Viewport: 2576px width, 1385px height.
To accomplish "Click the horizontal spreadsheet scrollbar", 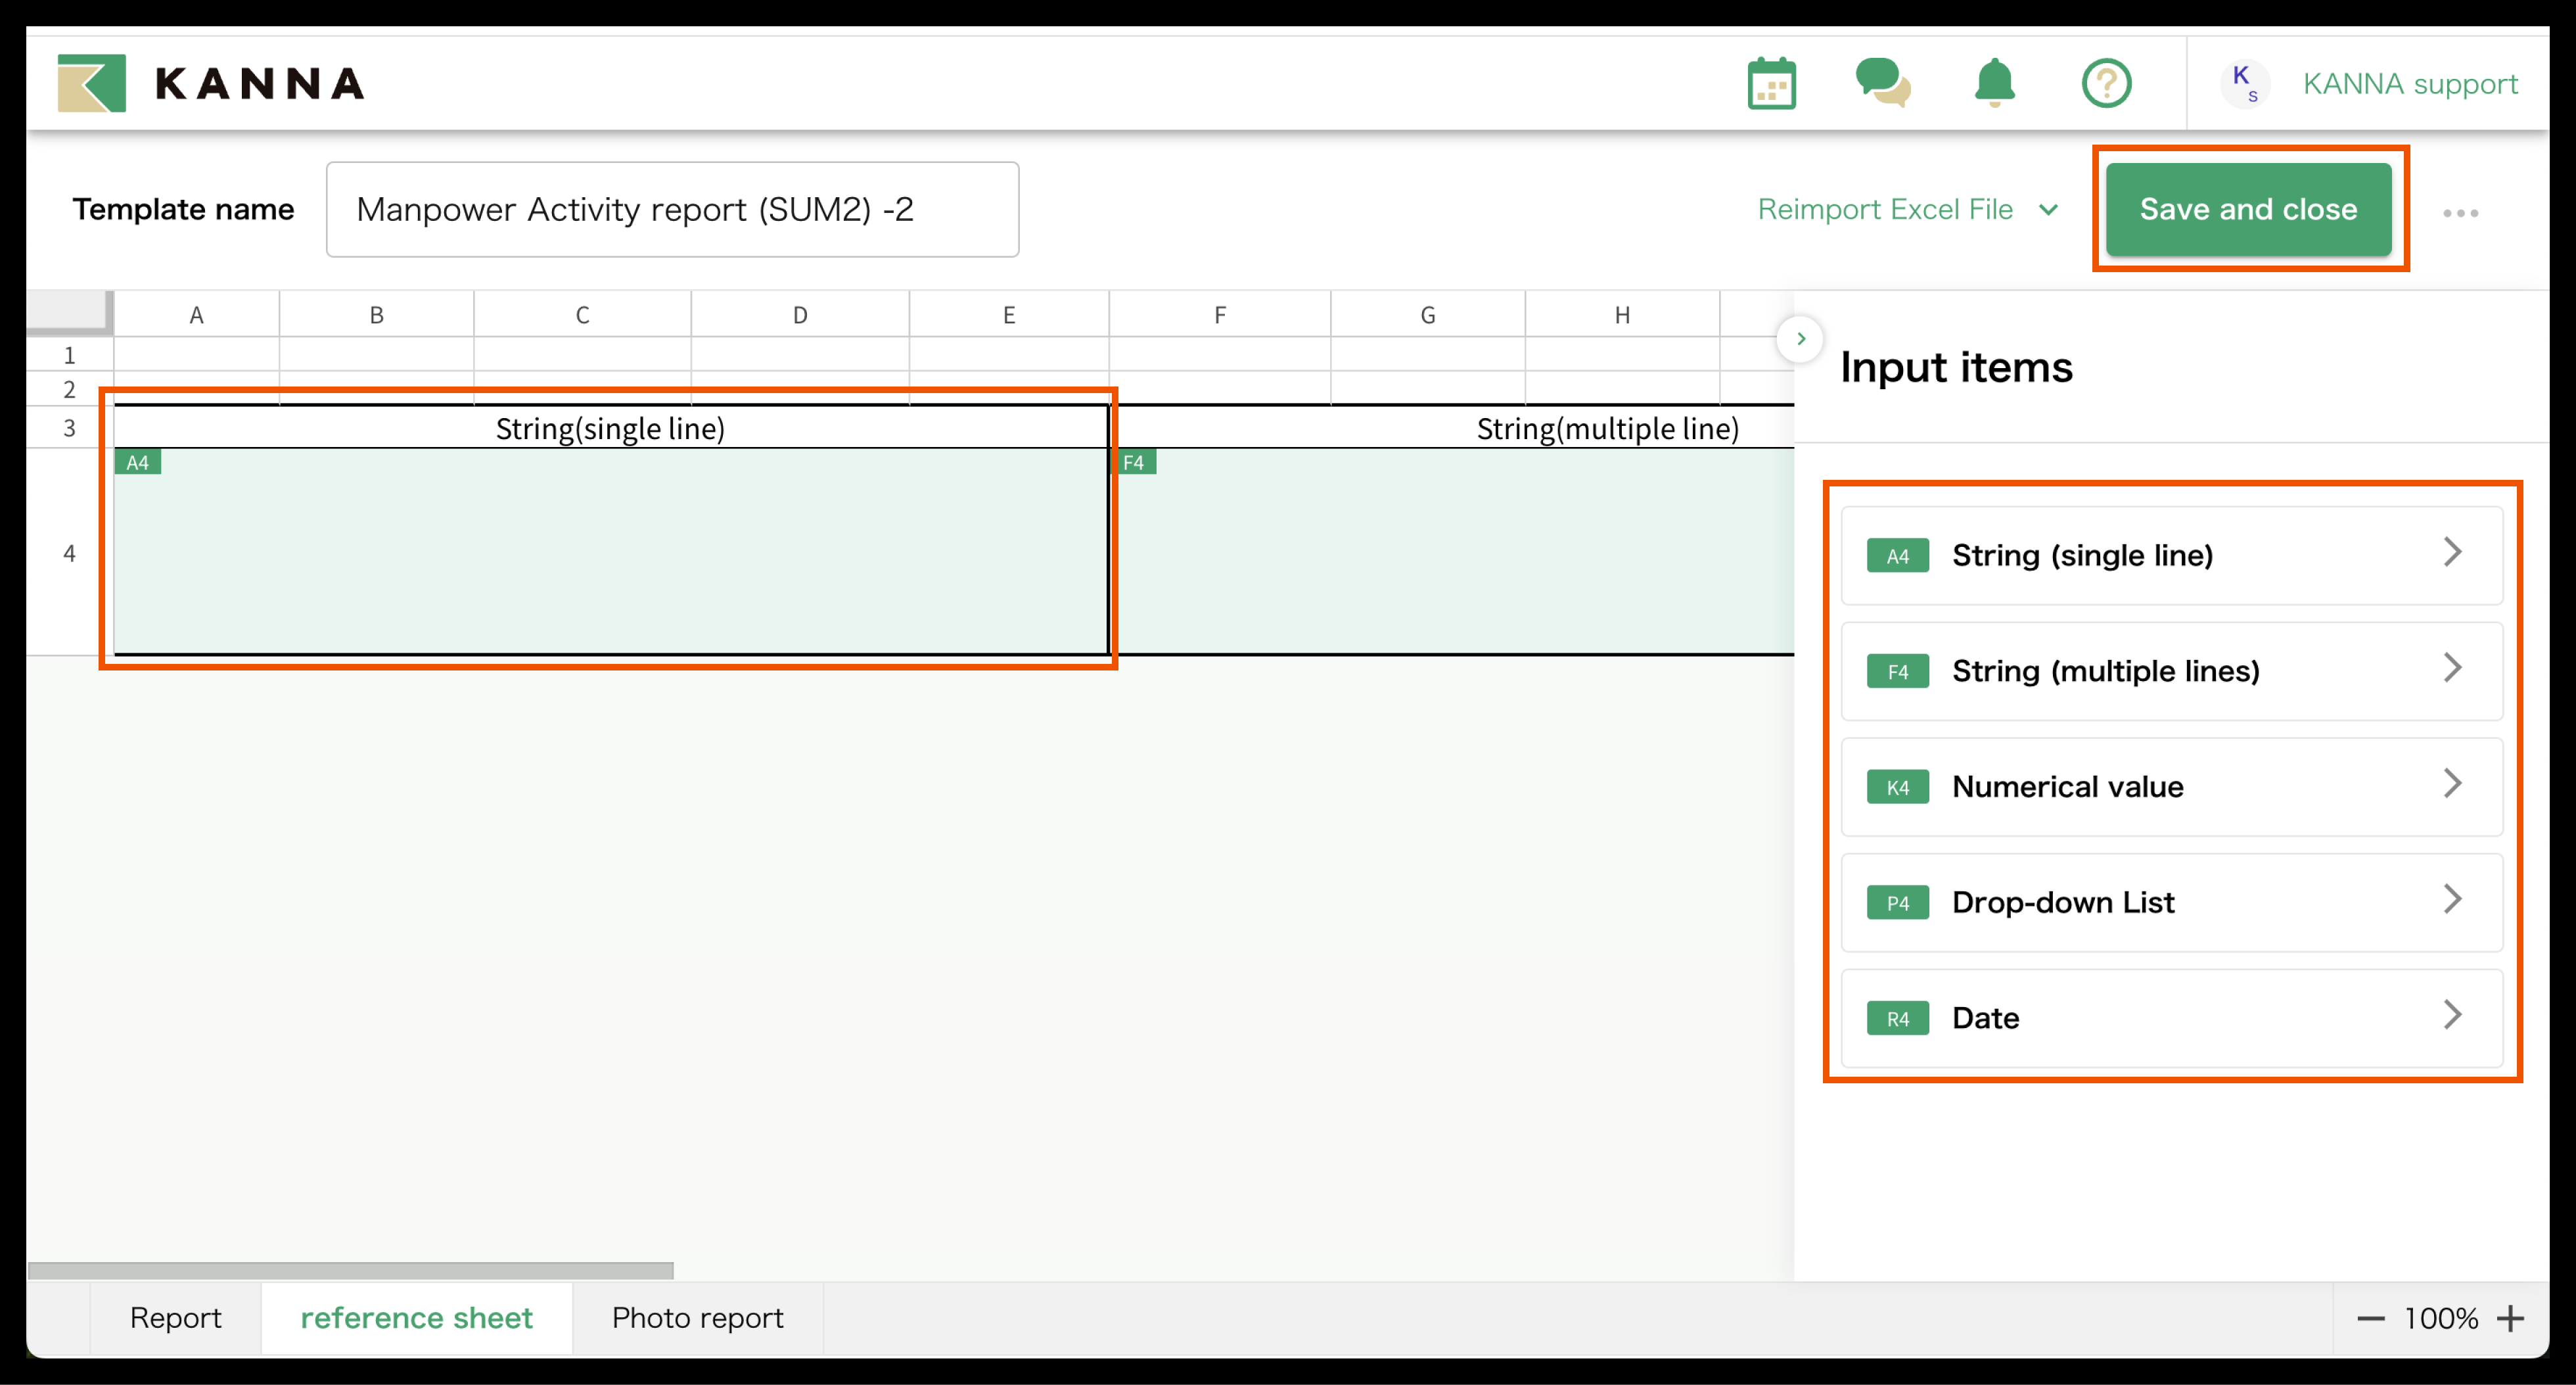I will (x=350, y=1270).
